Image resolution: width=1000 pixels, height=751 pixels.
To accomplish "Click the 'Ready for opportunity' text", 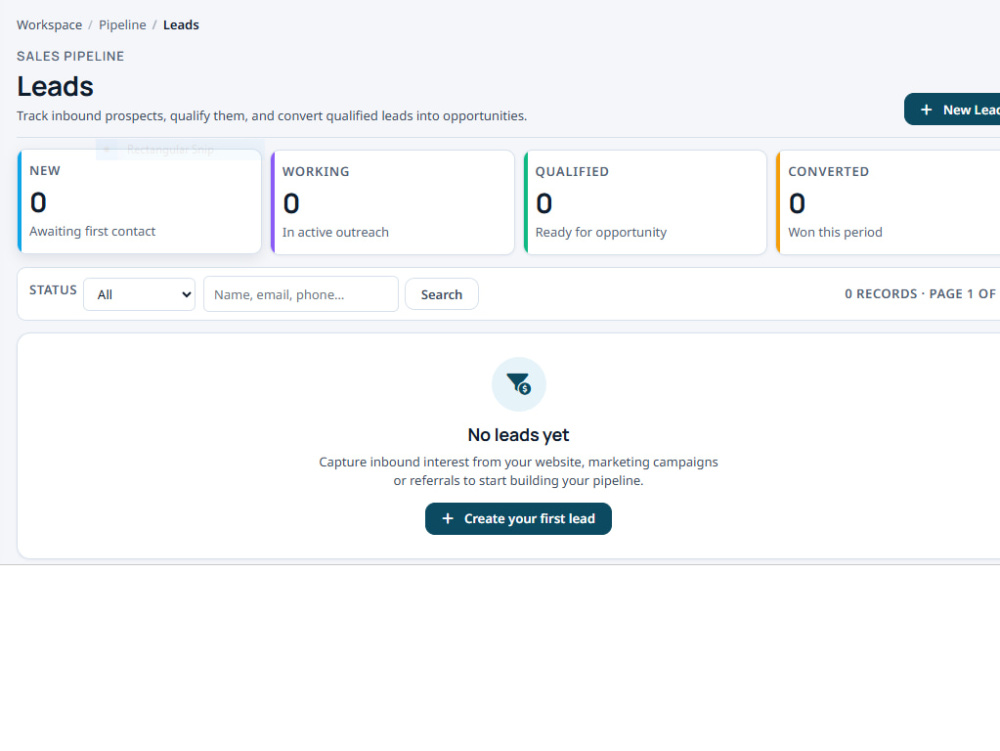I will [x=601, y=232].
